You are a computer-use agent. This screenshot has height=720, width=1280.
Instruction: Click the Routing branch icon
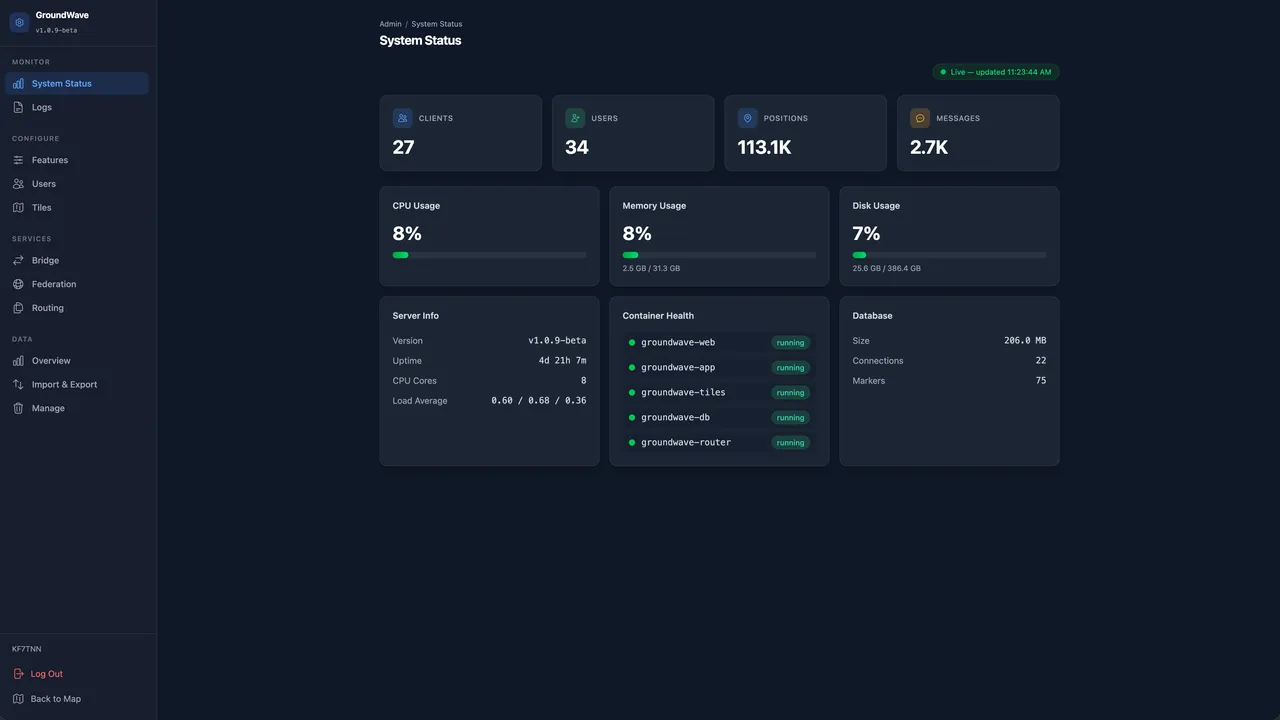(x=18, y=308)
